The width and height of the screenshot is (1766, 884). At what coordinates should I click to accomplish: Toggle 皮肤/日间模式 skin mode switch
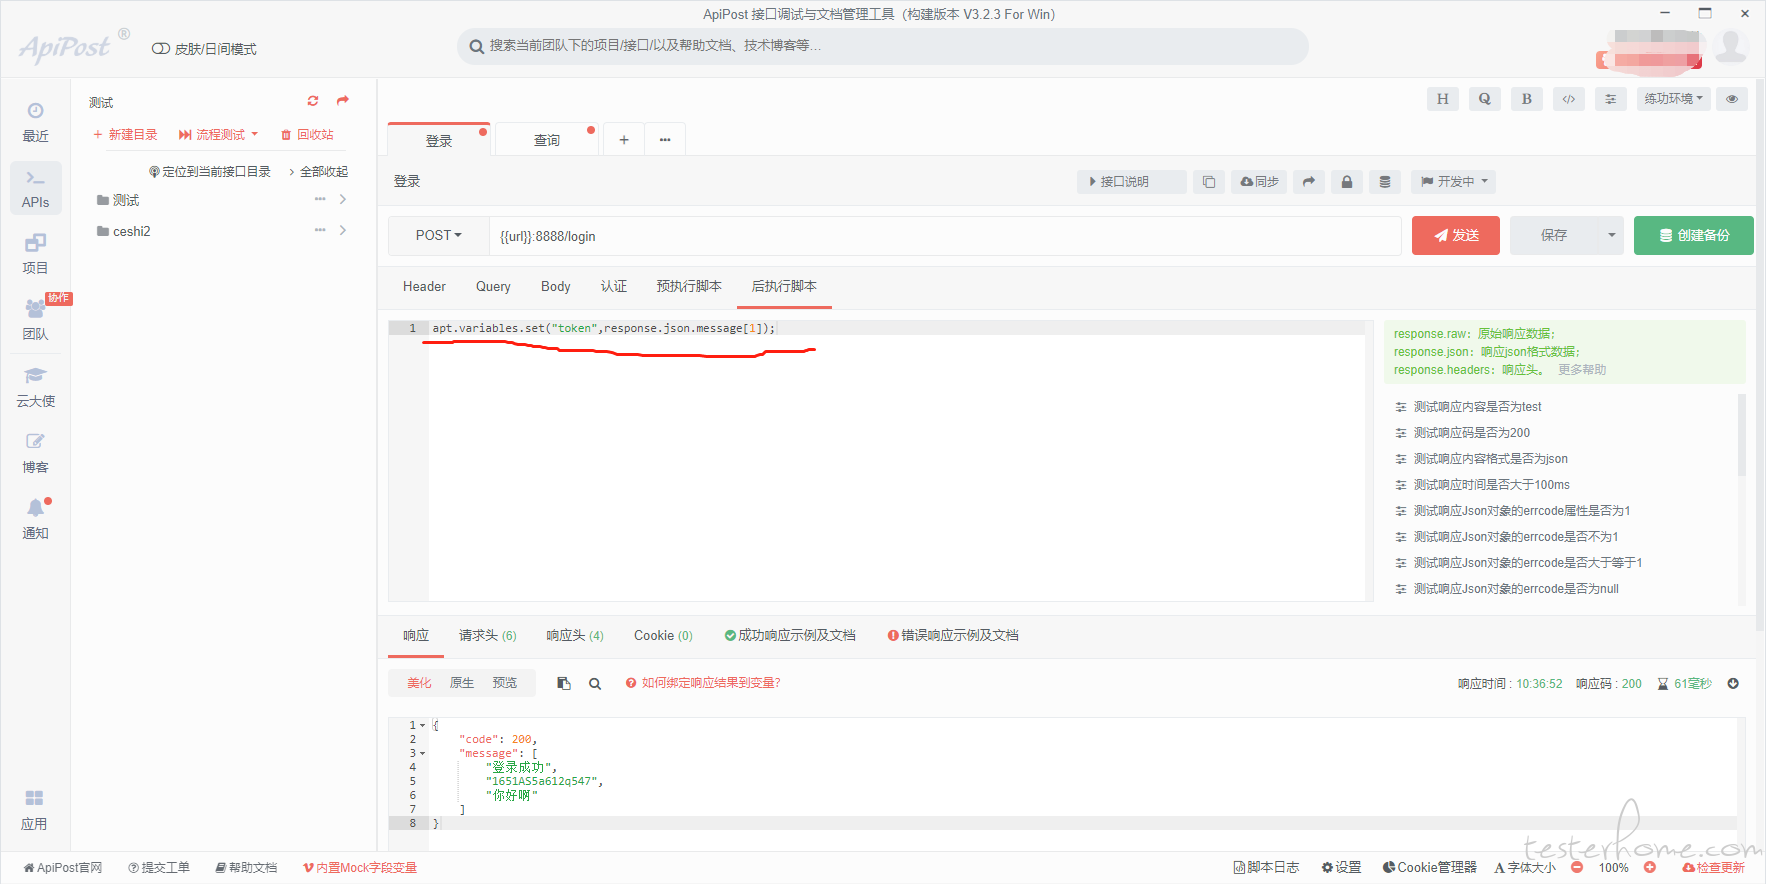[x=204, y=49]
